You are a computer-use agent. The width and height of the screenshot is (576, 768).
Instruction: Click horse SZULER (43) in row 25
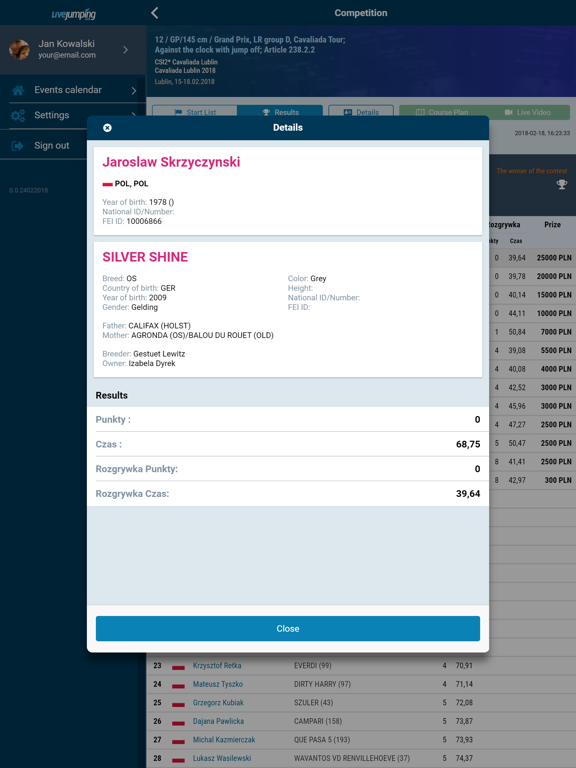click(x=313, y=703)
